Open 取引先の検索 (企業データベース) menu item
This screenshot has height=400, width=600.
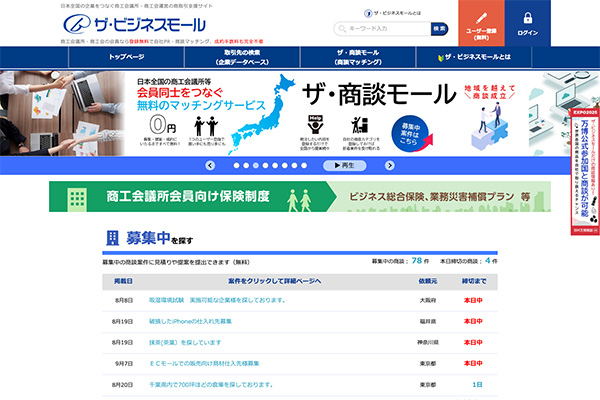pos(242,57)
